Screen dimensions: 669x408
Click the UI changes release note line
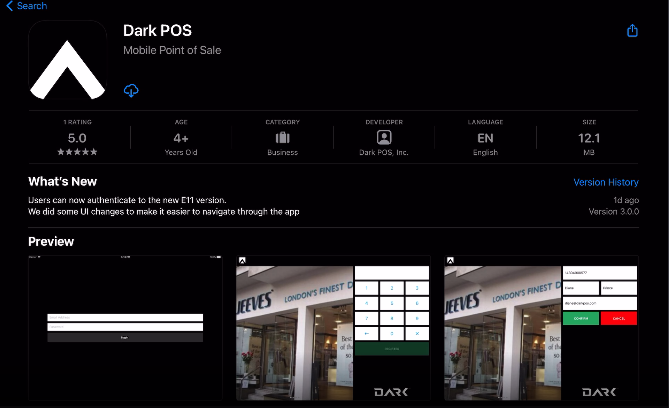tap(164, 212)
